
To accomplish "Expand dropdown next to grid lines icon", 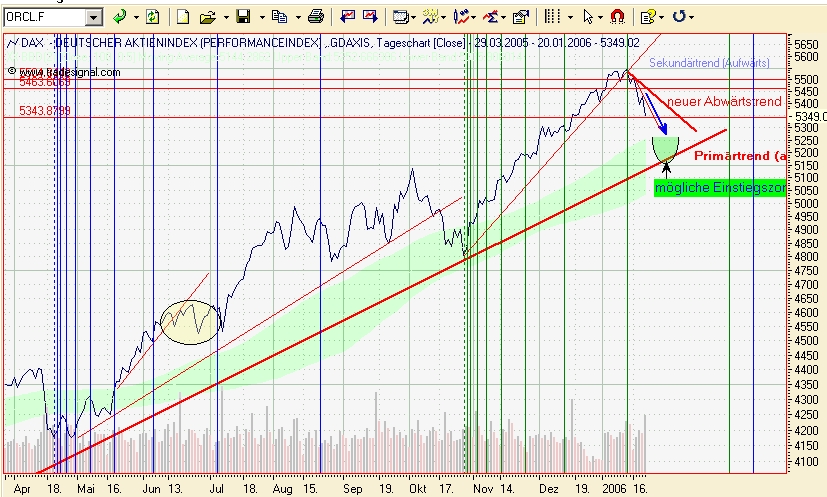I will [x=570, y=17].
